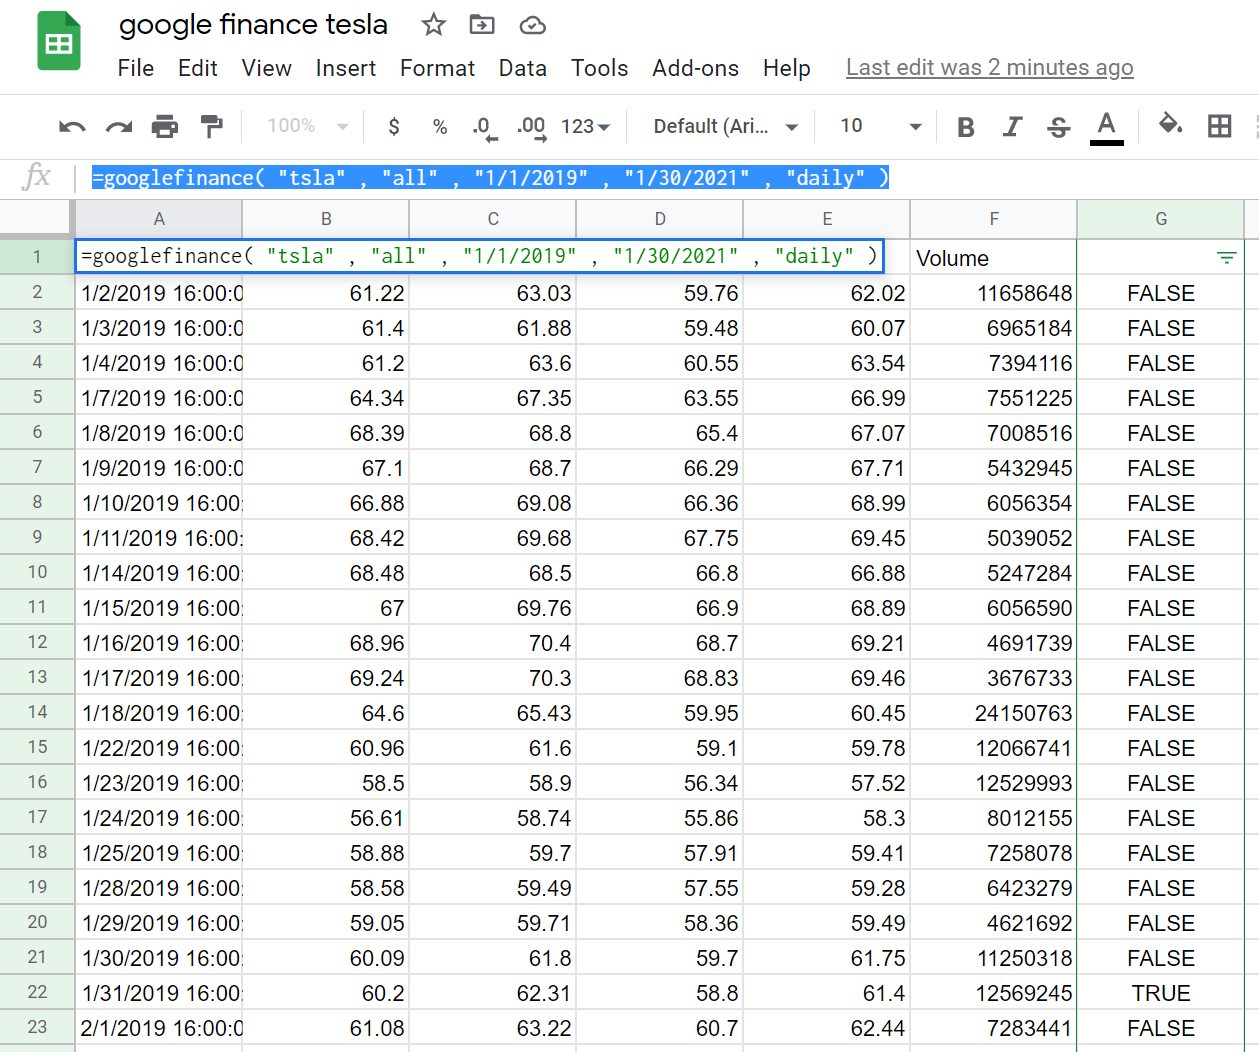This screenshot has height=1052, width=1259.
Task: Decrease decimal places
Action: point(485,128)
